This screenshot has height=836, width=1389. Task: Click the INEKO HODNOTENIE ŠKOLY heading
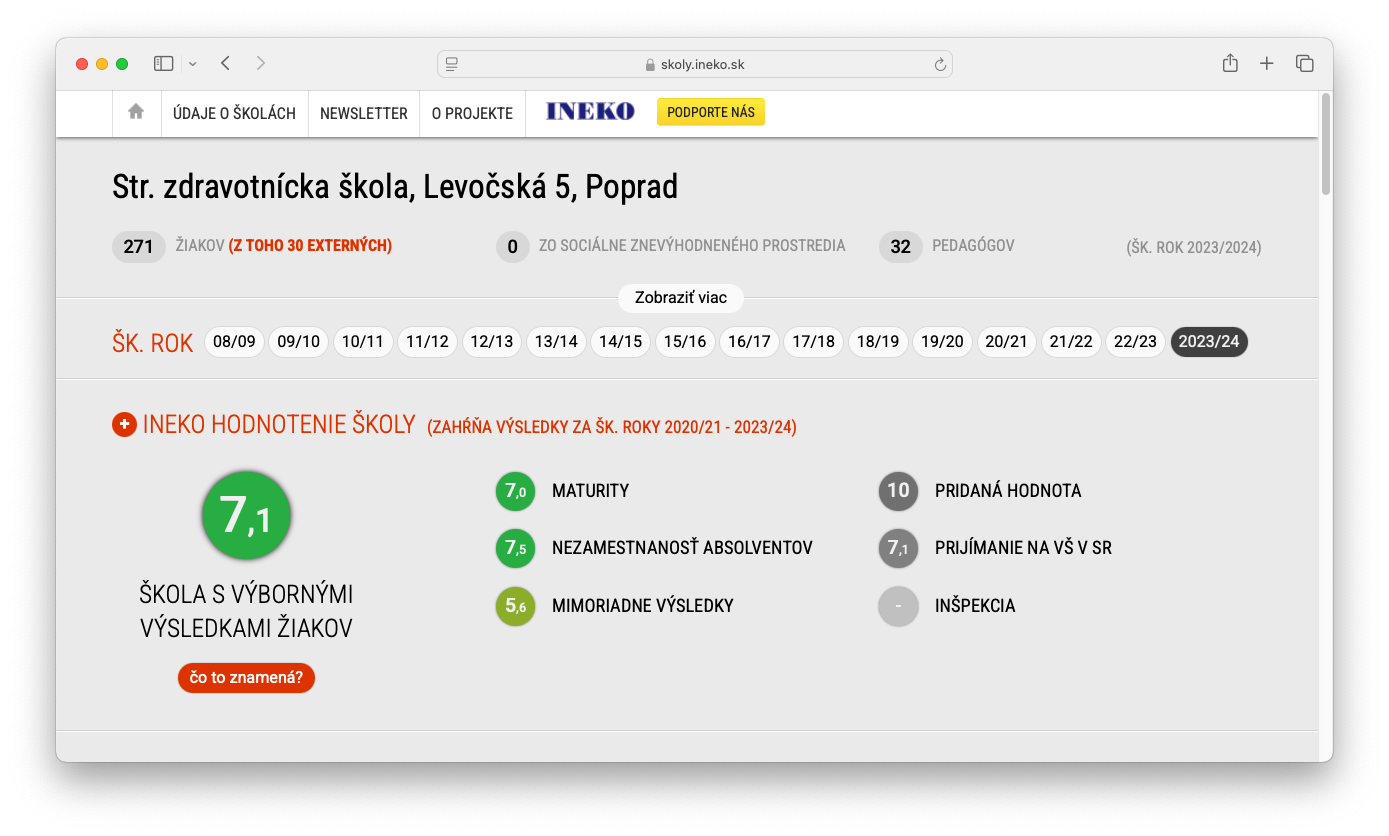pos(279,424)
